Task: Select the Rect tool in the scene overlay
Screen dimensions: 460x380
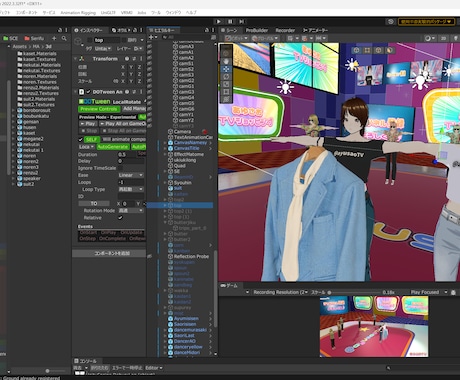Action: 226,92
